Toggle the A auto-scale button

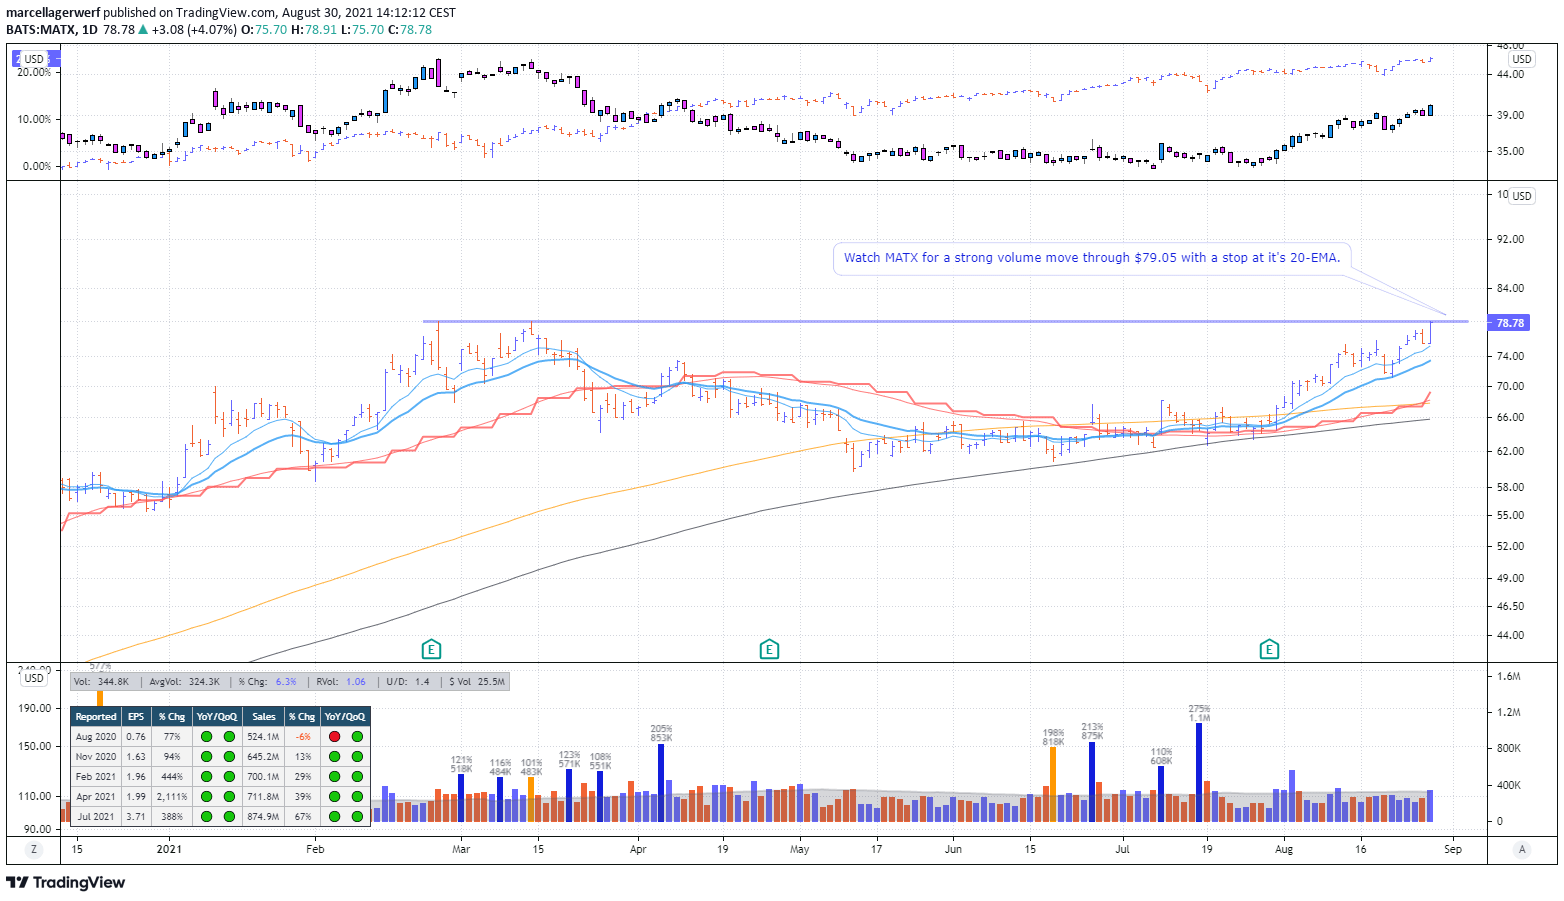(x=1522, y=849)
